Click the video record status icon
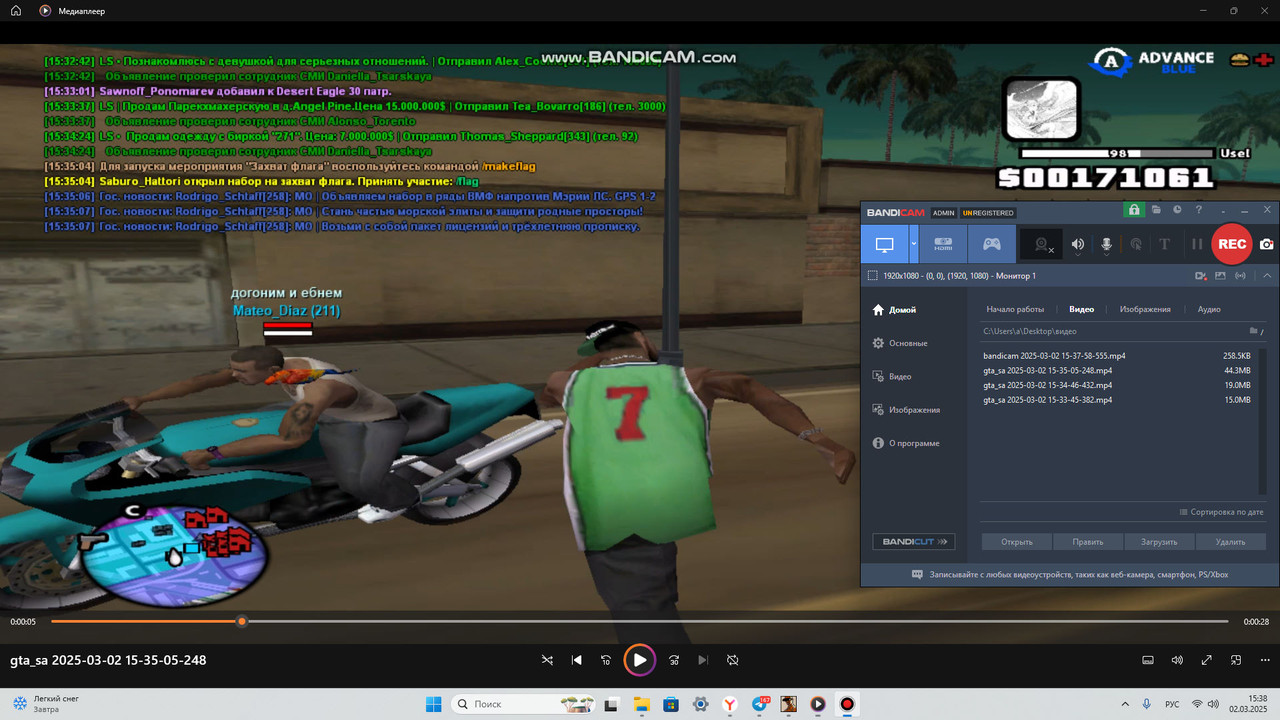Viewport: 1280px width, 720px height. coord(1201,275)
